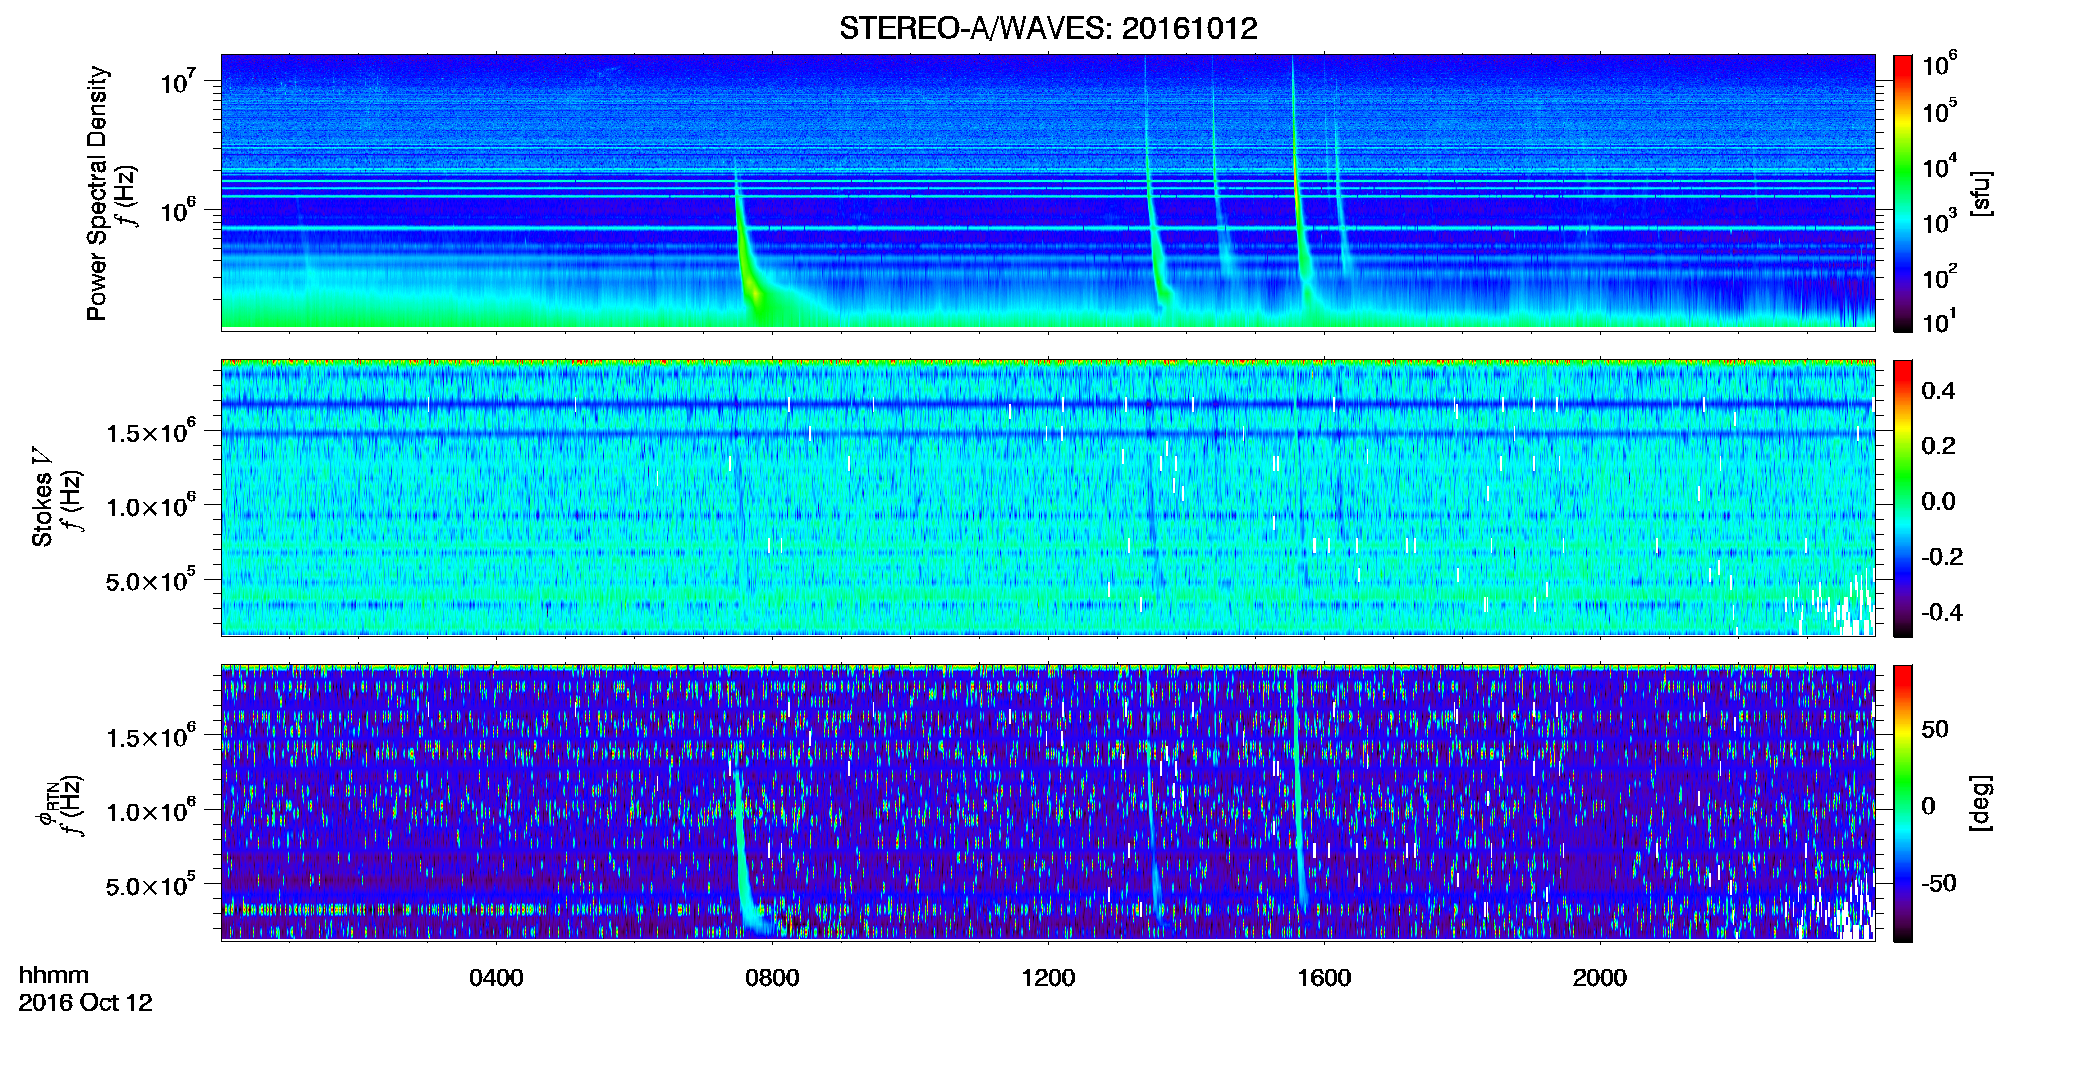Click the -0.4 label on Stokes colorbar
Image resolution: width=2096 pixels, height=1080 pixels.
click(x=1942, y=612)
